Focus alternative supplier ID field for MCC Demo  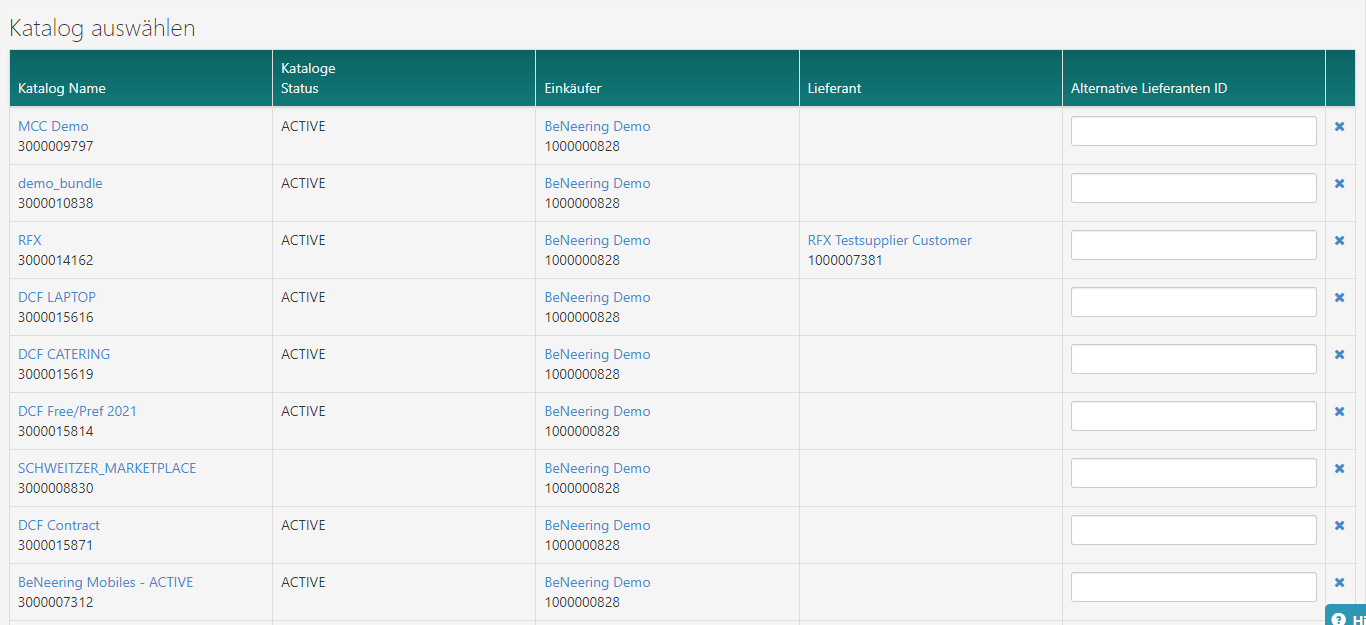(x=1193, y=131)
